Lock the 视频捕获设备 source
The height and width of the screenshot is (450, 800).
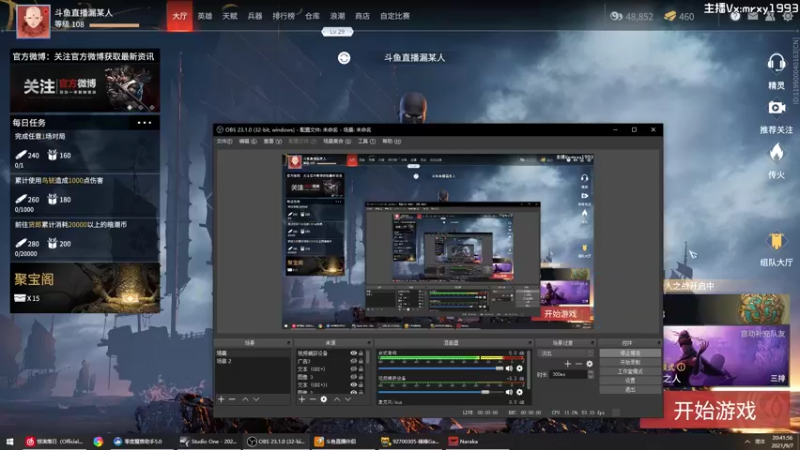pos(361,353)
